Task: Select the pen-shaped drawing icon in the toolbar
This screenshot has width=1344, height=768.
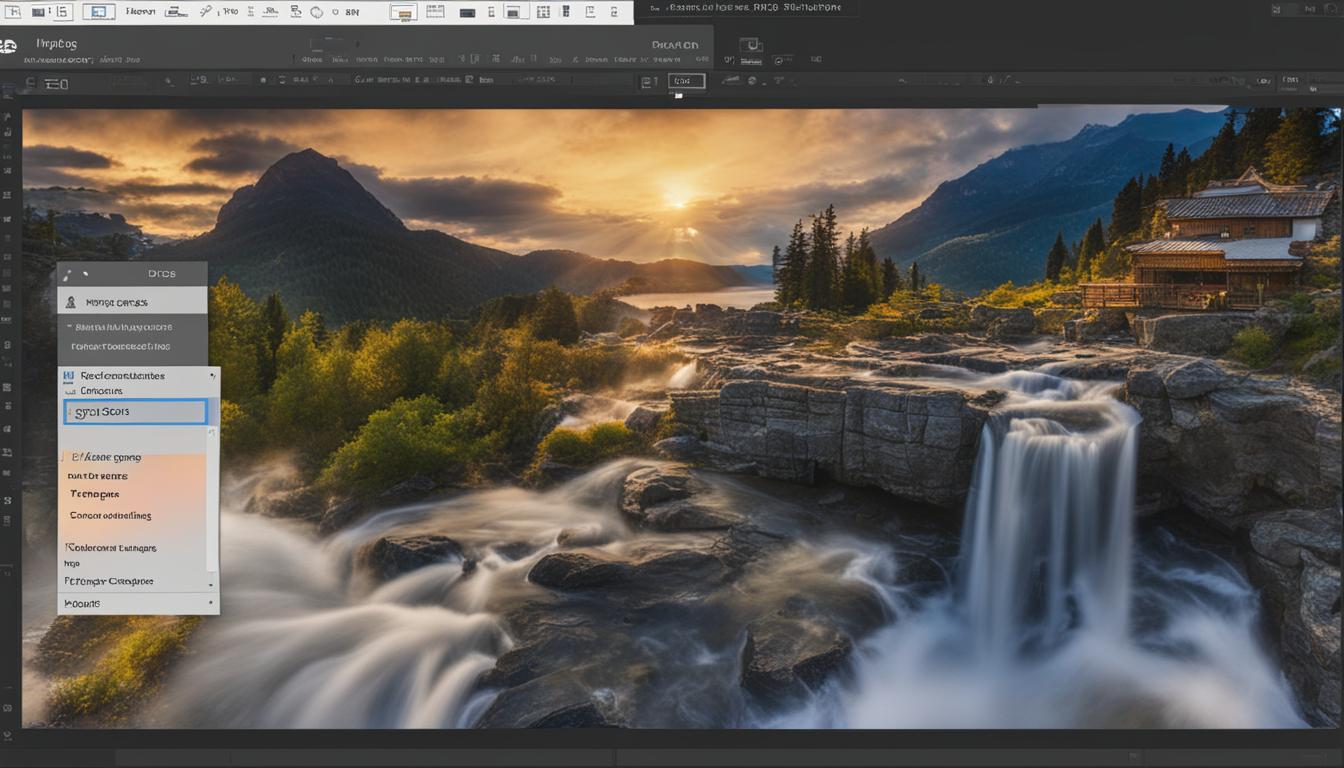Action: (x=204, y=11)
